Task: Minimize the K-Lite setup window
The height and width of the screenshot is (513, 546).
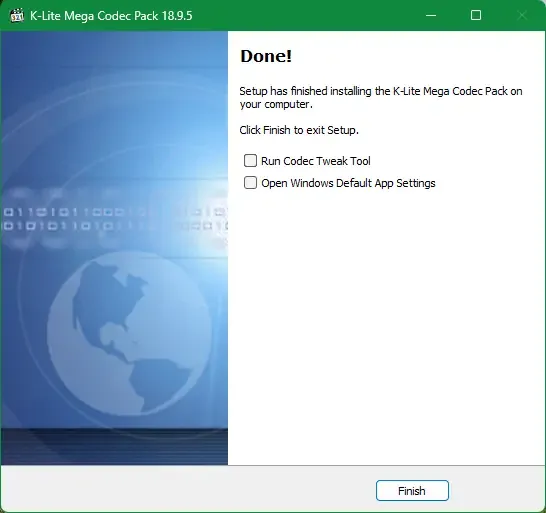Action: 431,15
